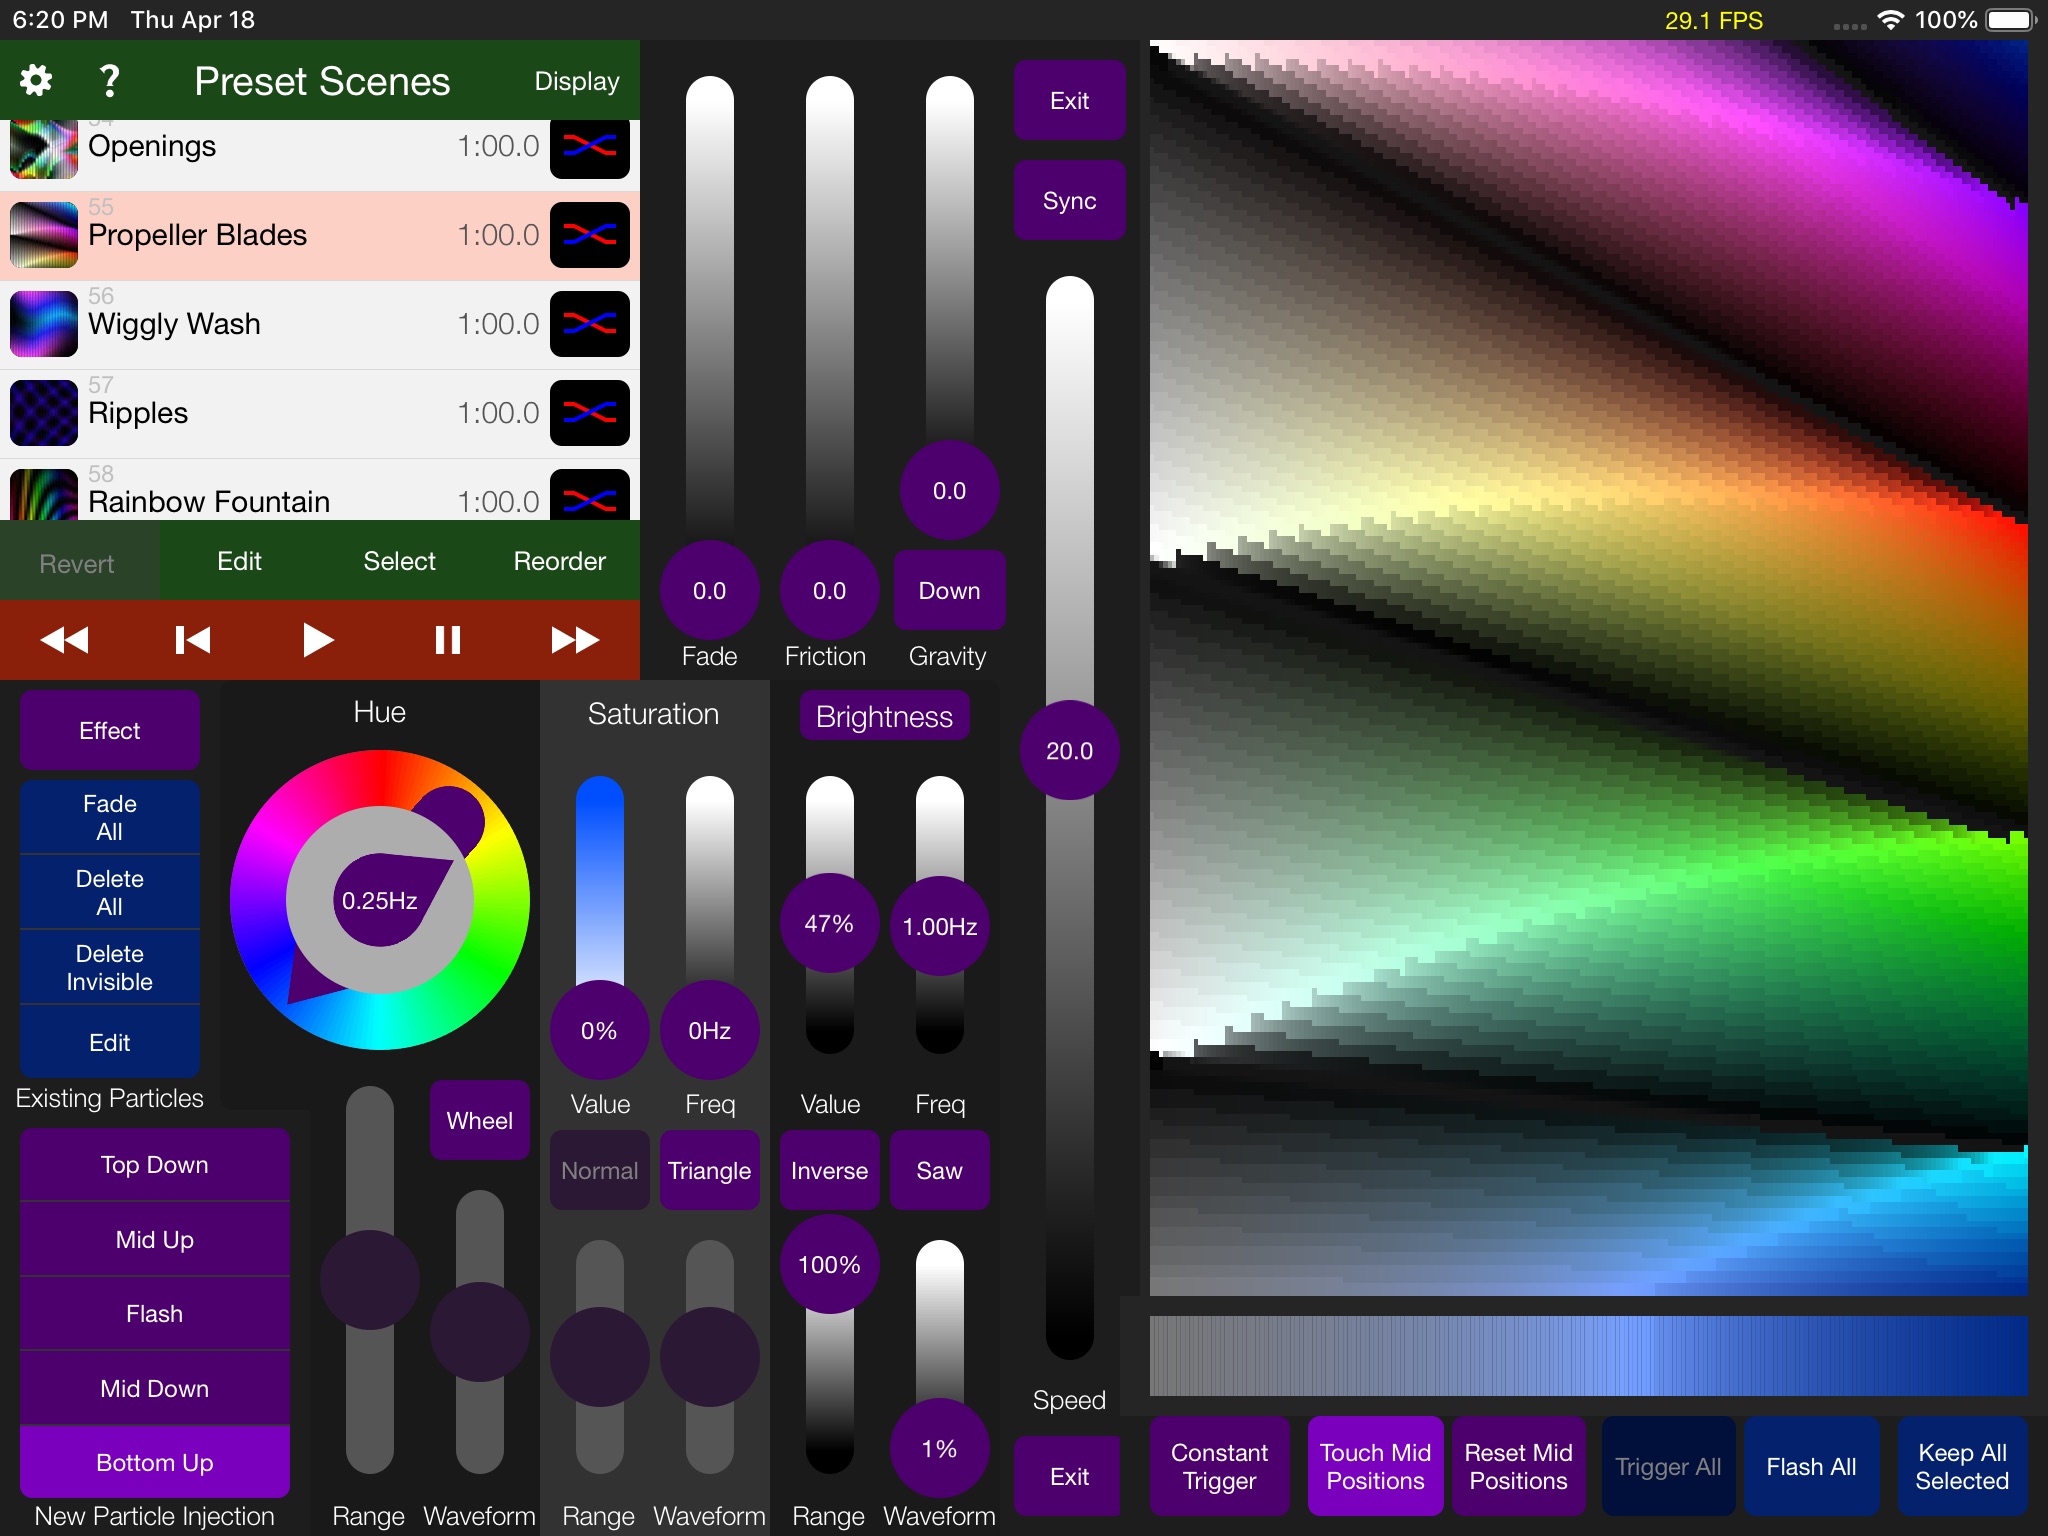Screen dimensions: 2048x1536
Task: Open the Select tab
Action: (398, 560)
